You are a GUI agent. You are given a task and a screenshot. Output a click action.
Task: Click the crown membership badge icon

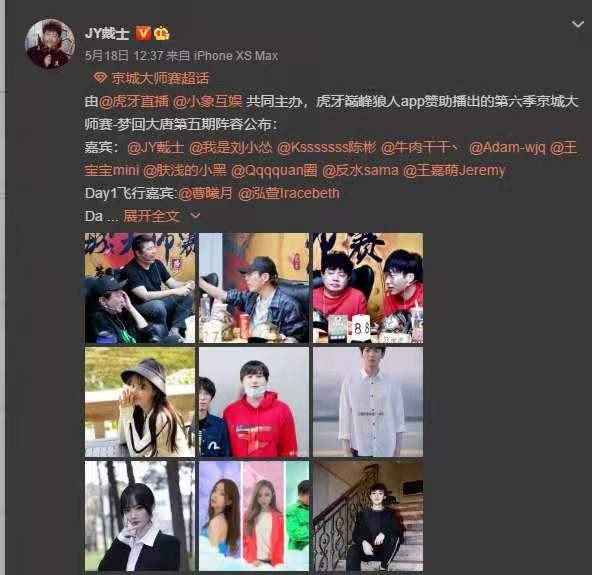click(x=162, y=33)
